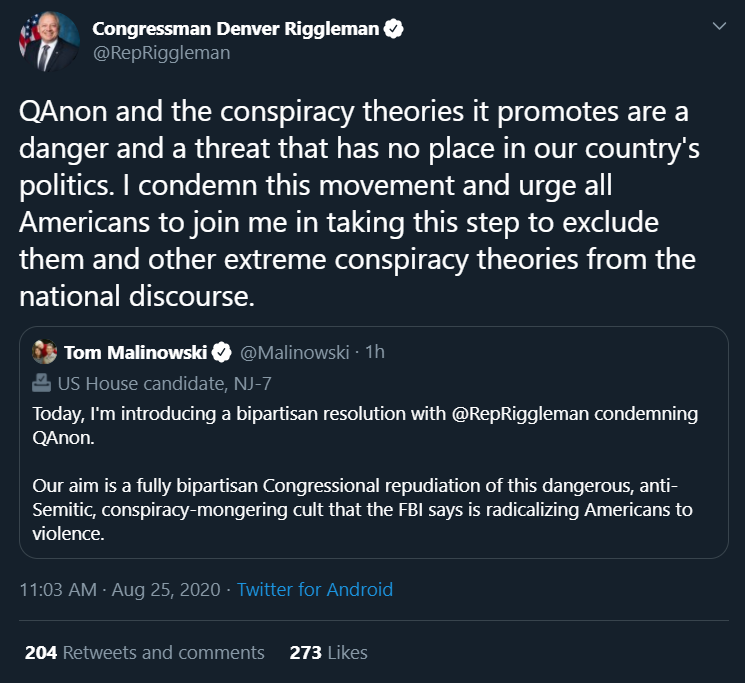Click the @RepRiggleman handle under the name
Viewport: 745px width, 683px height.
coord(161,53)
